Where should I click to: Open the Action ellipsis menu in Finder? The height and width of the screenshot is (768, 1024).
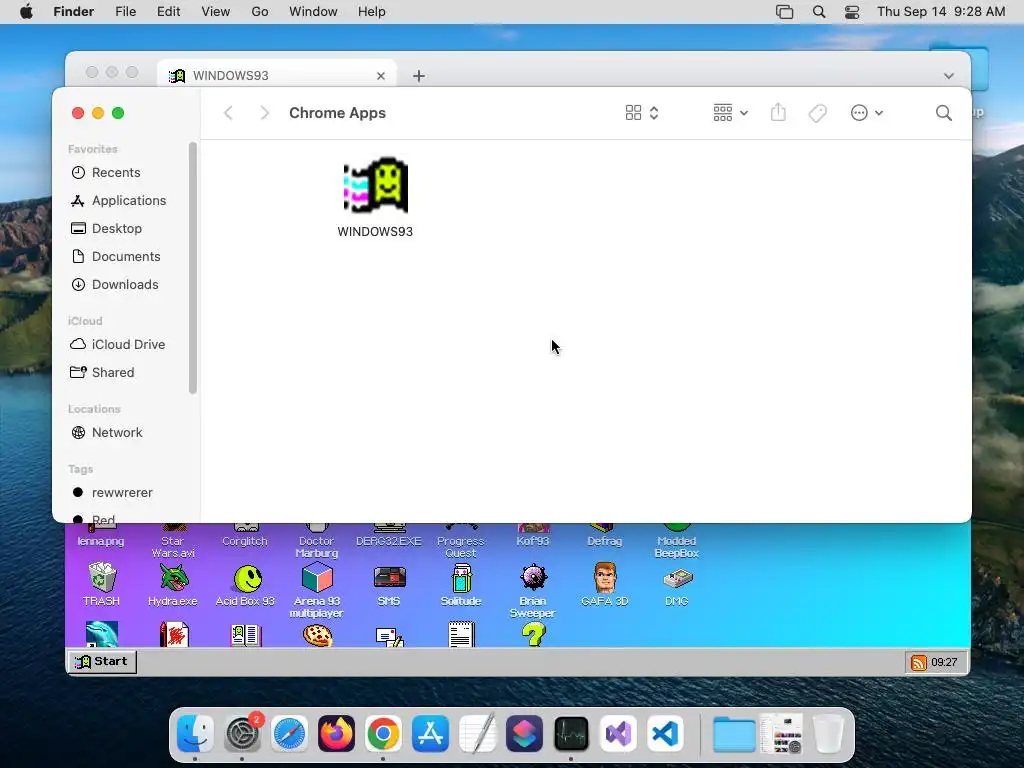tap(867, 113)
